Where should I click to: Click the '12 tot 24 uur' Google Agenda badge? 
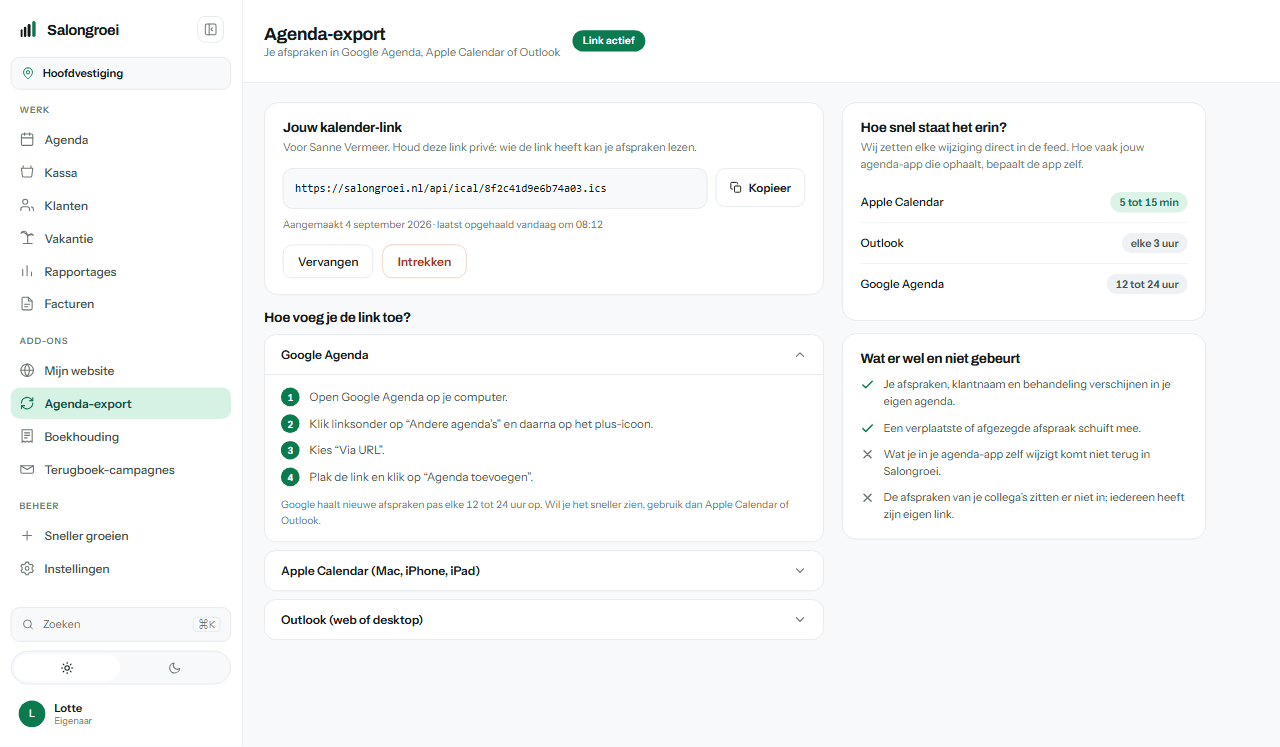point(1147,284)
